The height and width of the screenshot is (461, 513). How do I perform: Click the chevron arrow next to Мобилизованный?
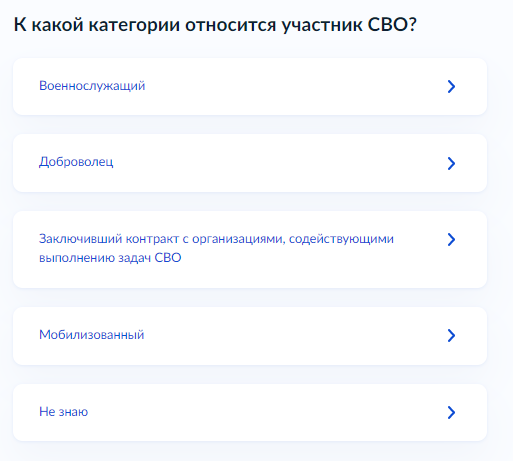[451, 335]
